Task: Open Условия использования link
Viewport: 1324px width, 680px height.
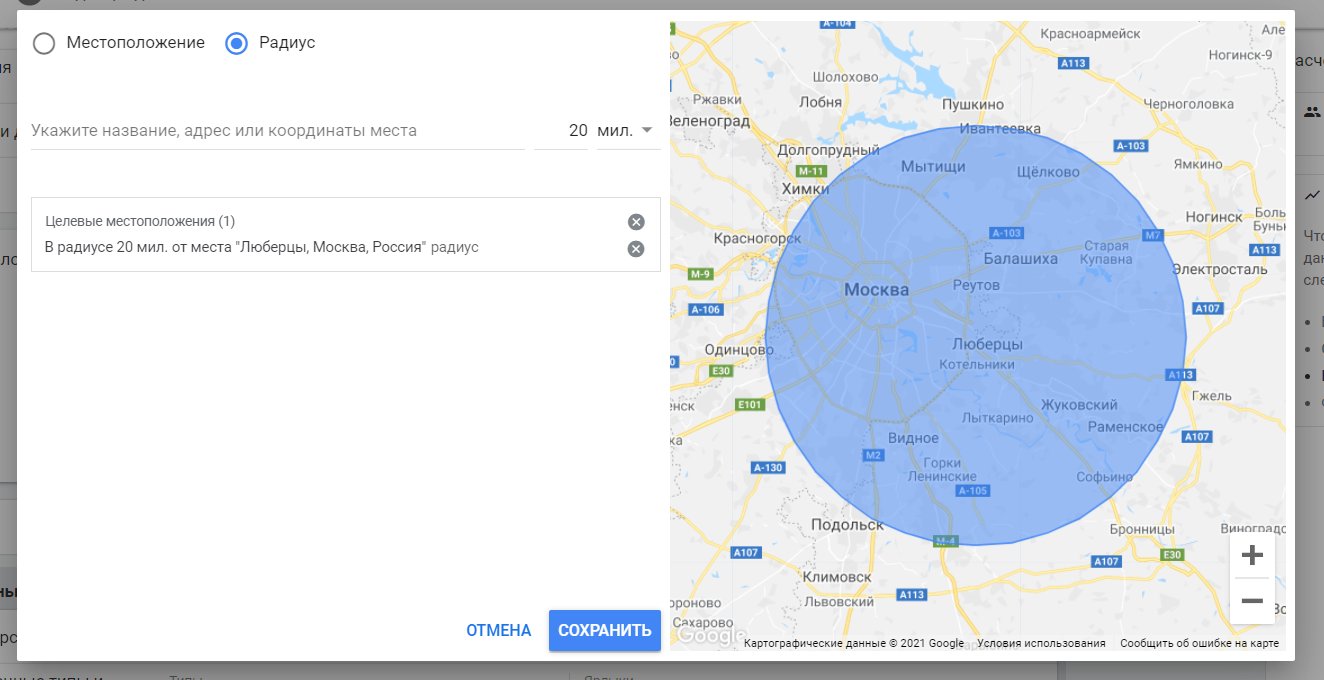Action: 1041,644
